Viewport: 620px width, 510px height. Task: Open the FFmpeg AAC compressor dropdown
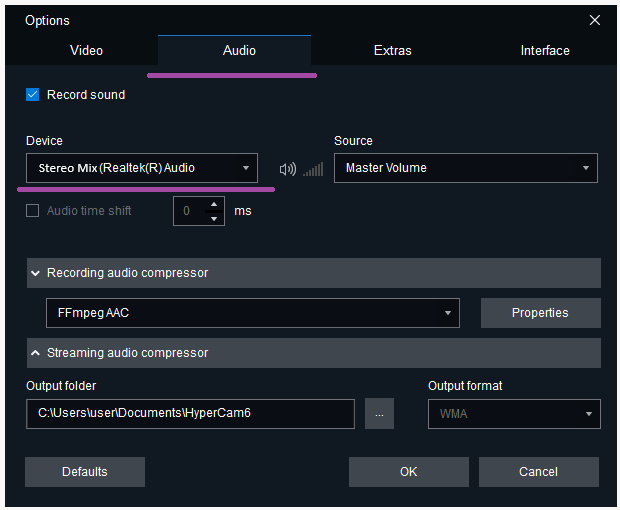click(x=253, y=313)
